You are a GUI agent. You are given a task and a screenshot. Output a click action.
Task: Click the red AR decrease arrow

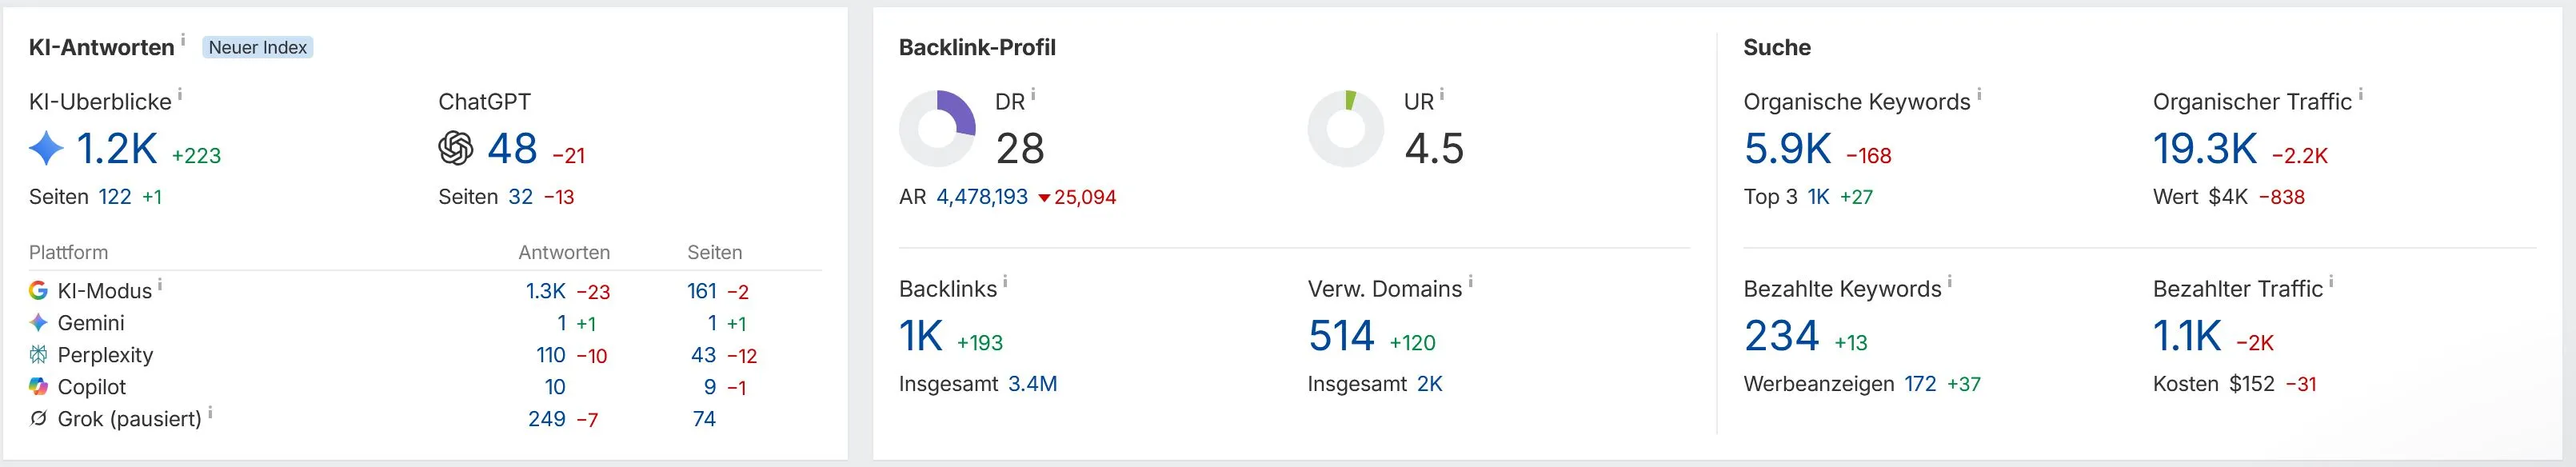[x=1044, y=198]
